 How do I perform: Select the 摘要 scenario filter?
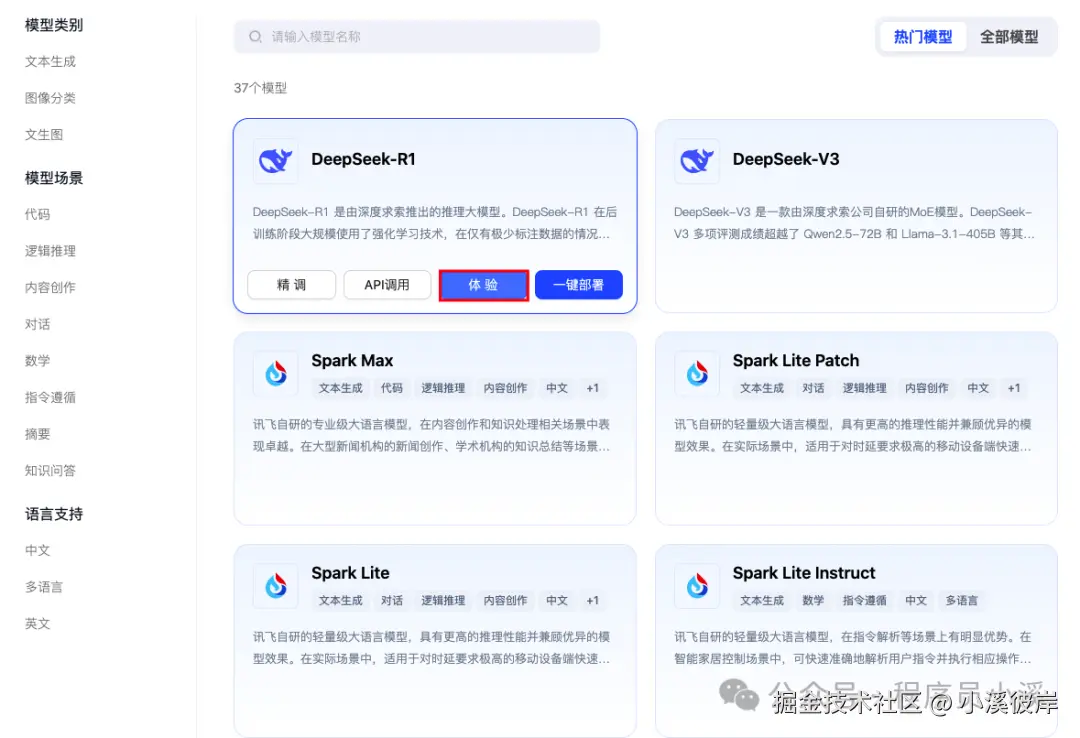click(x=37, y=434)
